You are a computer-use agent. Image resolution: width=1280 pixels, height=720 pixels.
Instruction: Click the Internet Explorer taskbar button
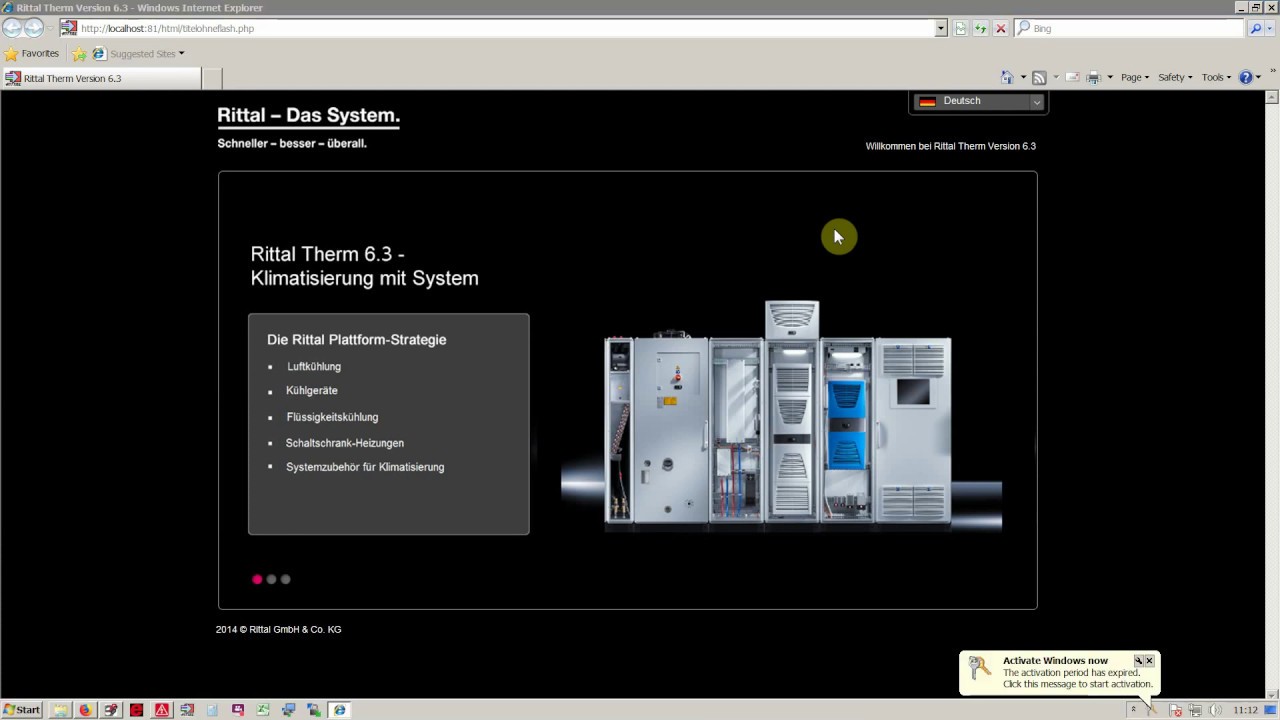[339, 710]
